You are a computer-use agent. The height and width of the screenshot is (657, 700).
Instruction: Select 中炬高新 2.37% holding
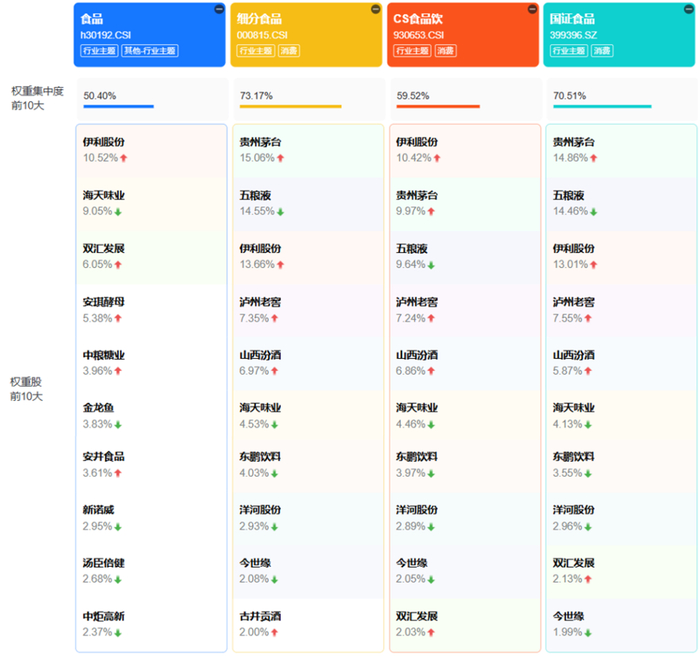[151, 625]
